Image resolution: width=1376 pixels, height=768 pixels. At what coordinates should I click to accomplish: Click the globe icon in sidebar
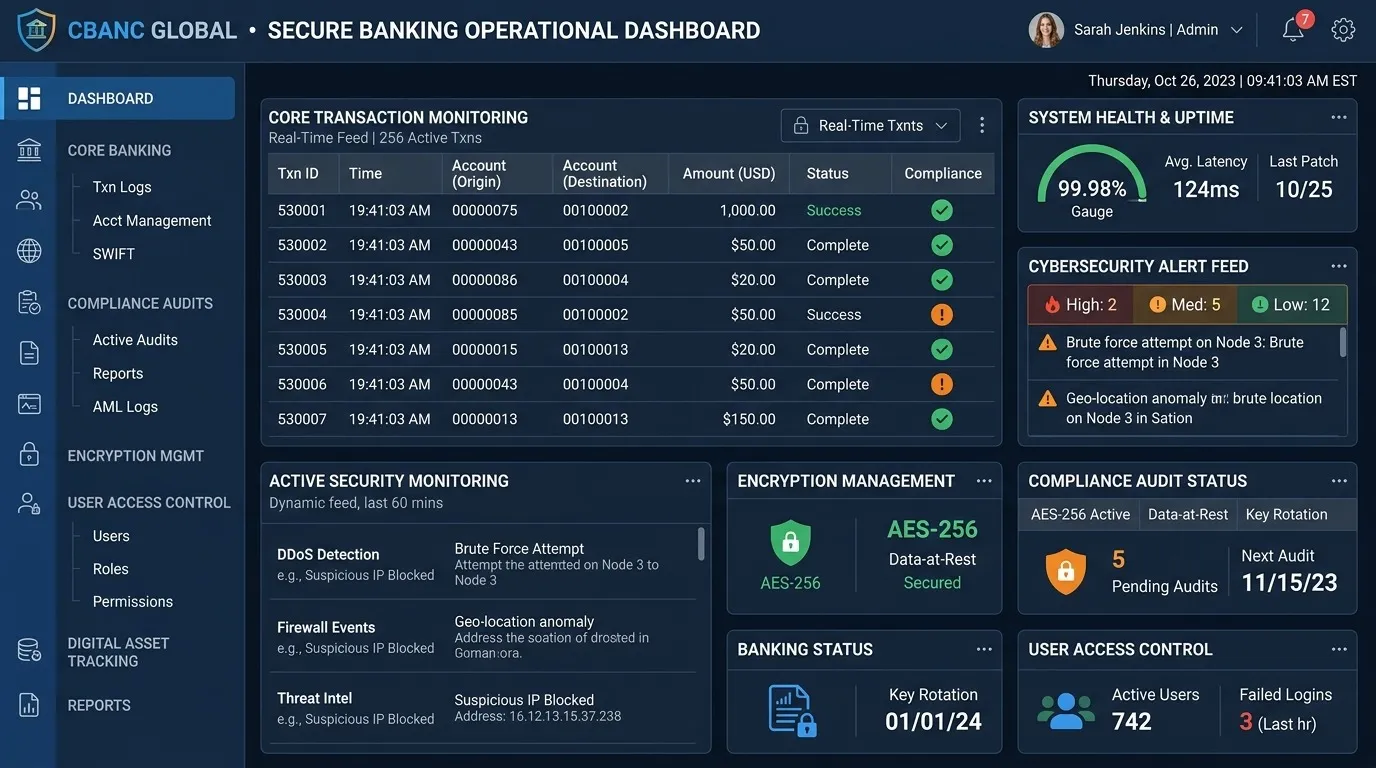29,251
